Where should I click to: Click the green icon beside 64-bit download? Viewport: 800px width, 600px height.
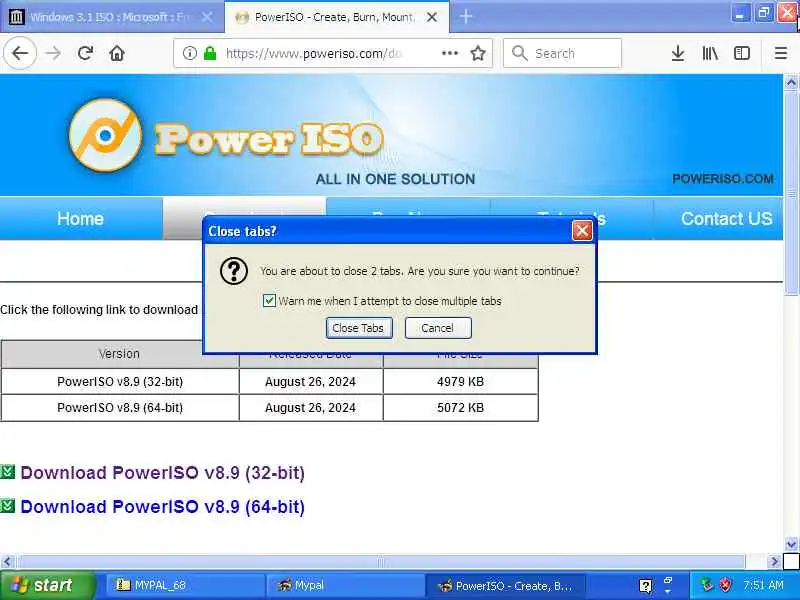click(x=8, y=506)
